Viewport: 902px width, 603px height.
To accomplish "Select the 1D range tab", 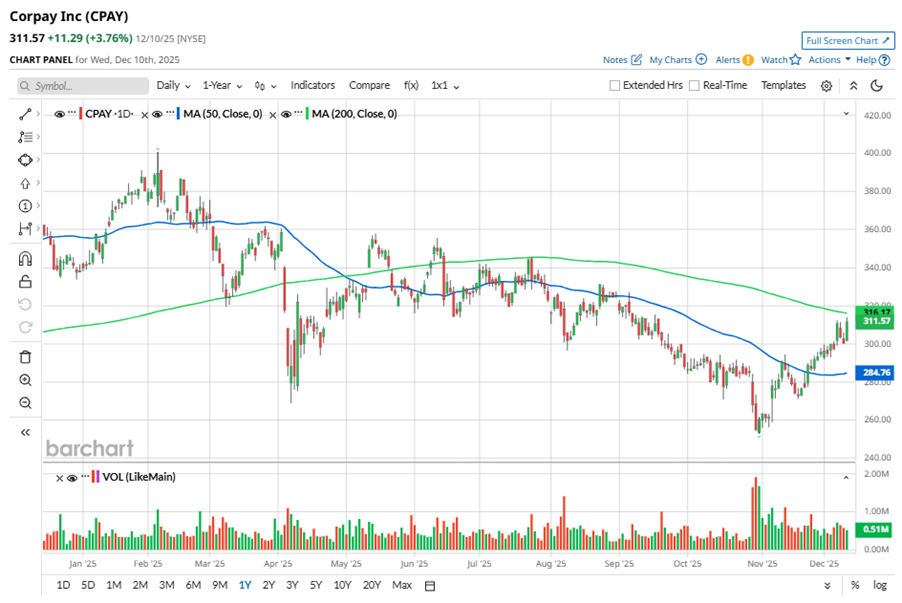I will pos(63,585).
